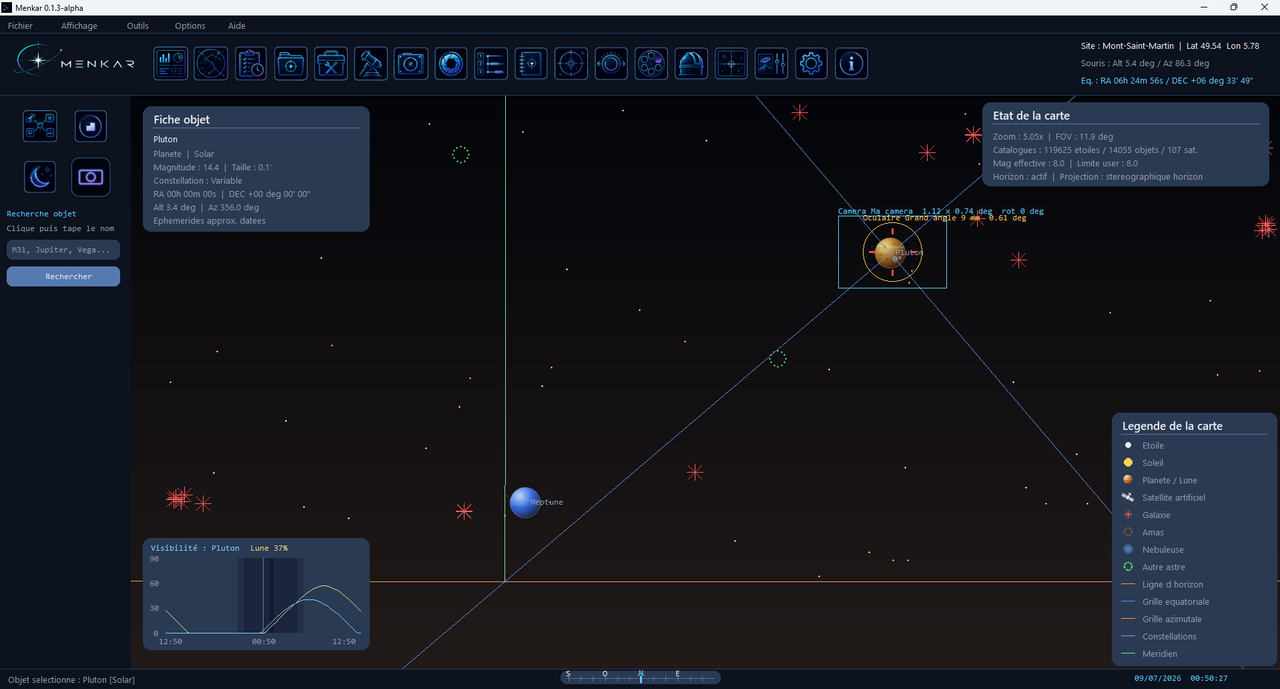Viewport: 1280px width, 689px height.
Task: Click the Rechercher button
Action: tap(63, 276)
